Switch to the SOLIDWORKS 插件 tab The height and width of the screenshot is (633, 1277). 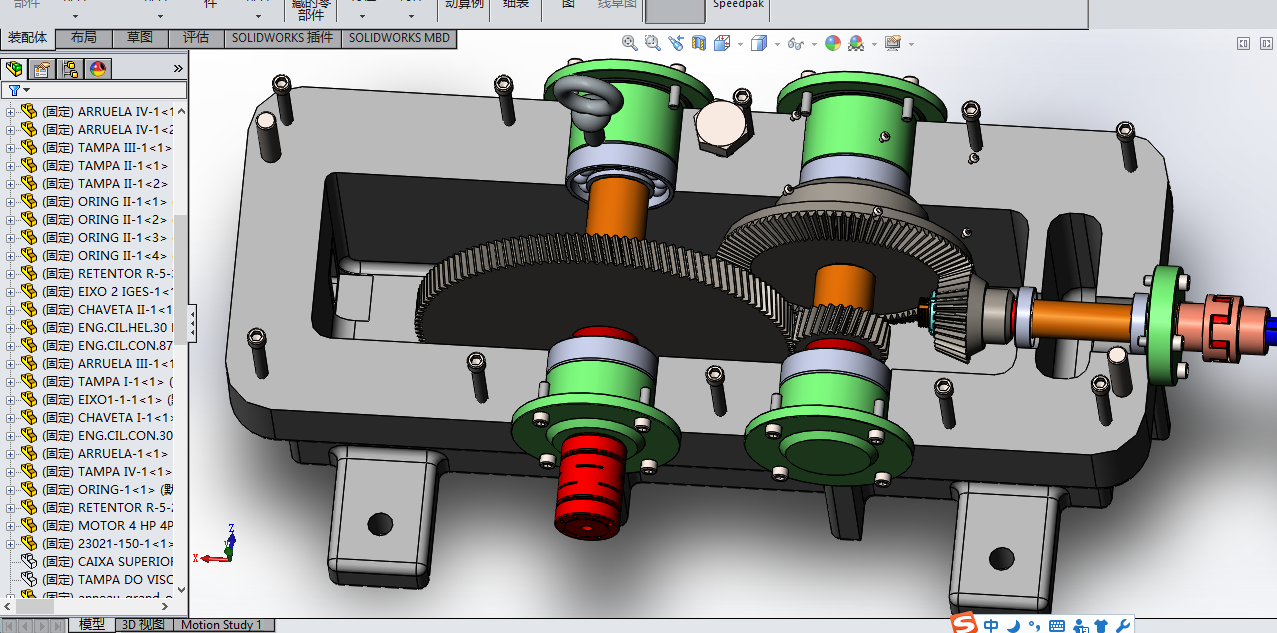282,38
